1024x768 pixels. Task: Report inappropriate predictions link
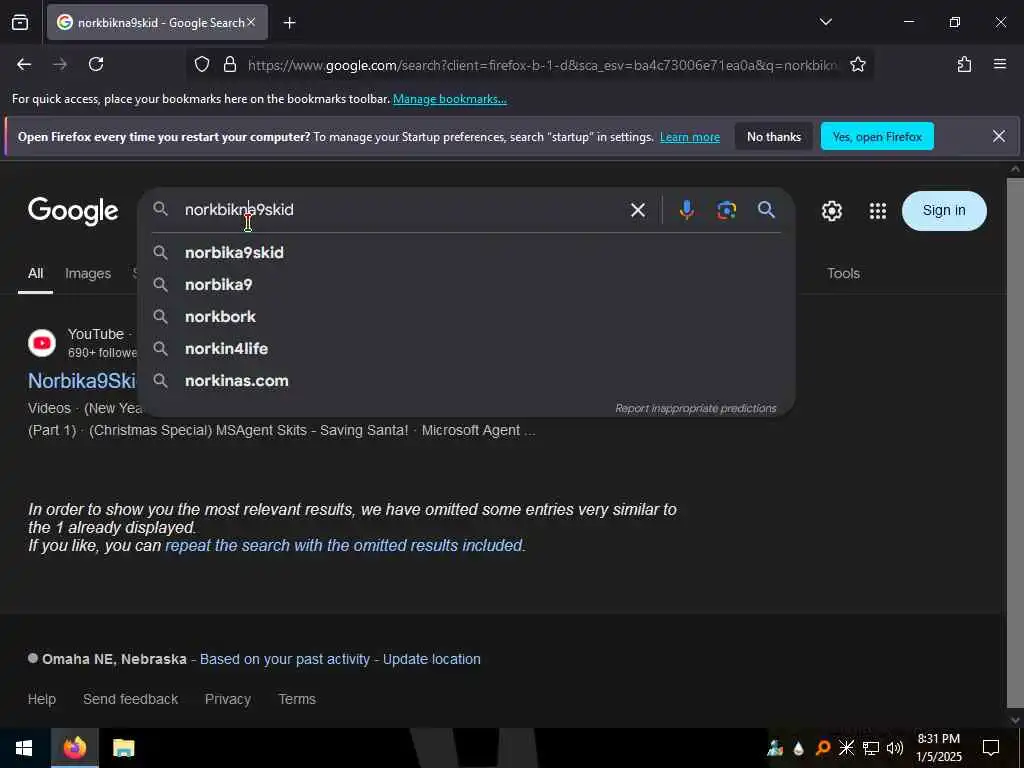tap(696, 408)
